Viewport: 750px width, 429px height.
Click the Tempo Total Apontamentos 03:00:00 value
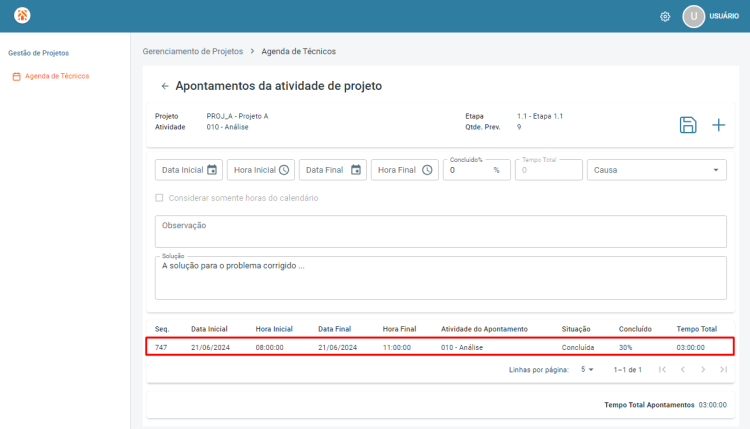[713, 405]
